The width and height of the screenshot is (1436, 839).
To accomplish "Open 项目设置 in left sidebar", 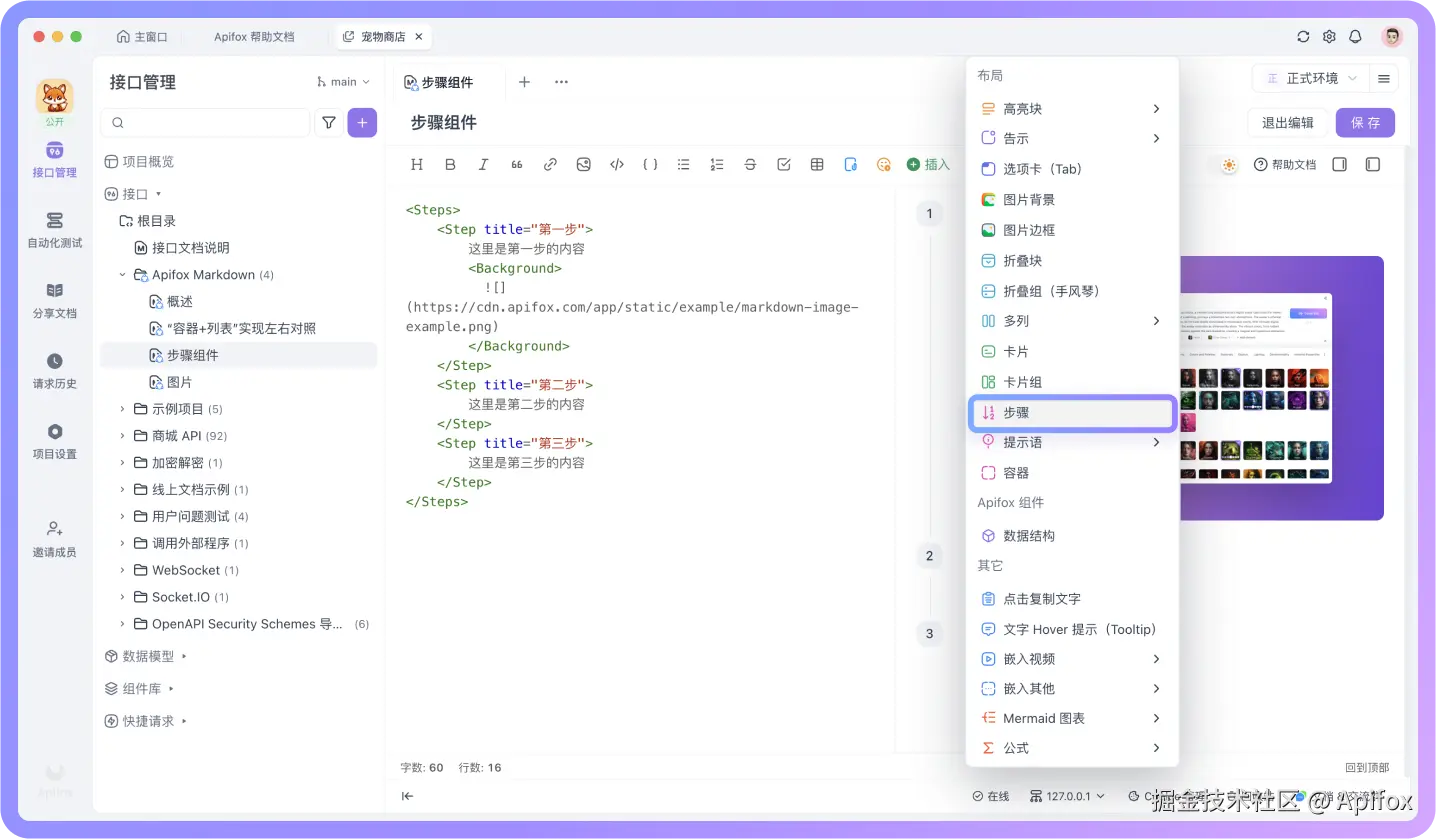I will coord(54,441).
